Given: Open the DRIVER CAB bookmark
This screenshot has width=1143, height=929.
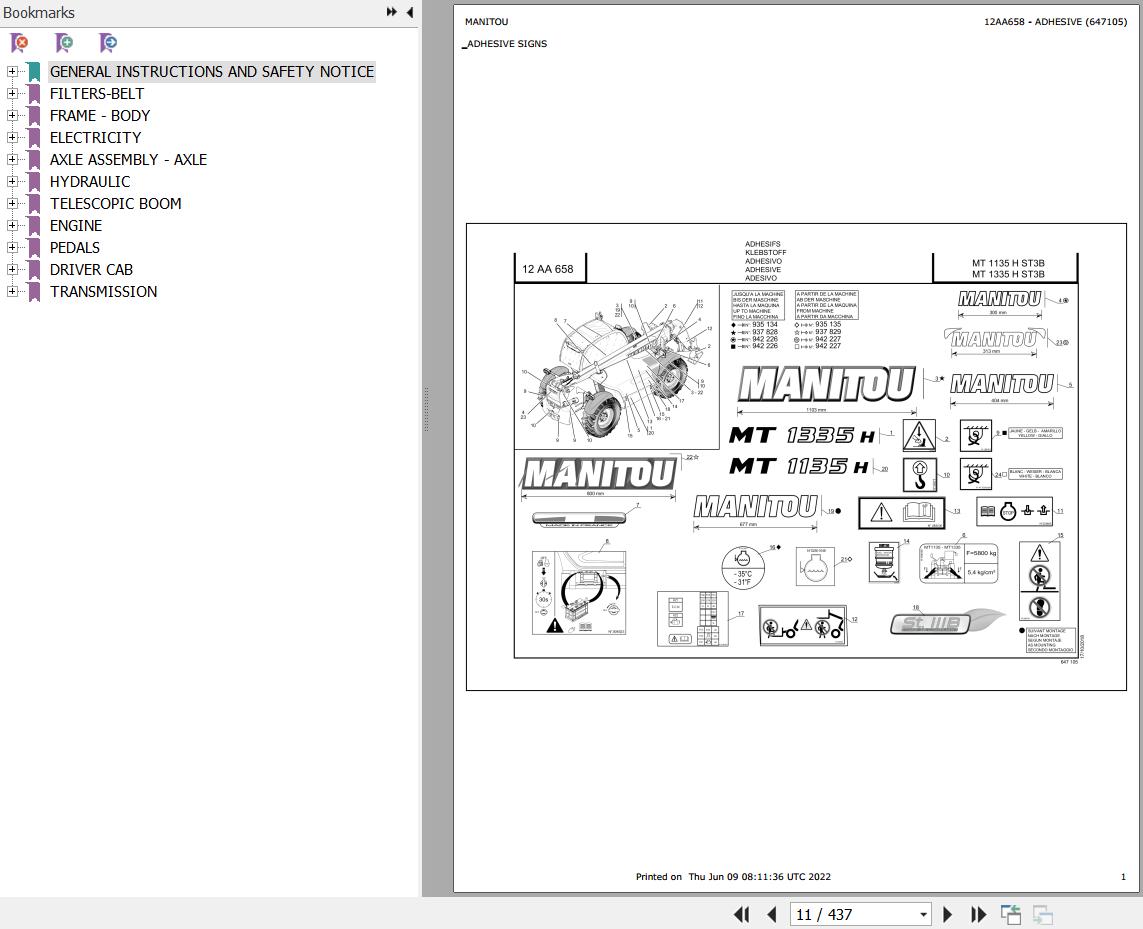Looking at the screenshot, I should [x=91, y=269].
